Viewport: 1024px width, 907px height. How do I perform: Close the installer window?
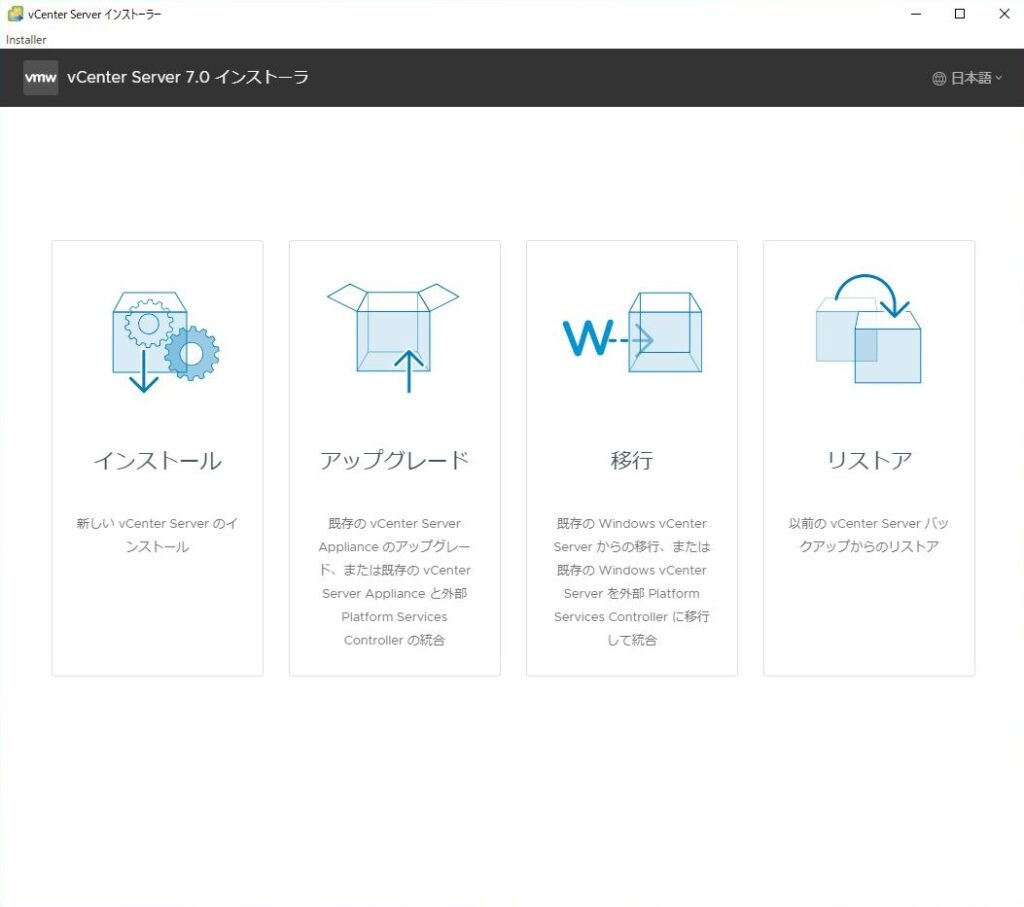(x=1004, y=14)
